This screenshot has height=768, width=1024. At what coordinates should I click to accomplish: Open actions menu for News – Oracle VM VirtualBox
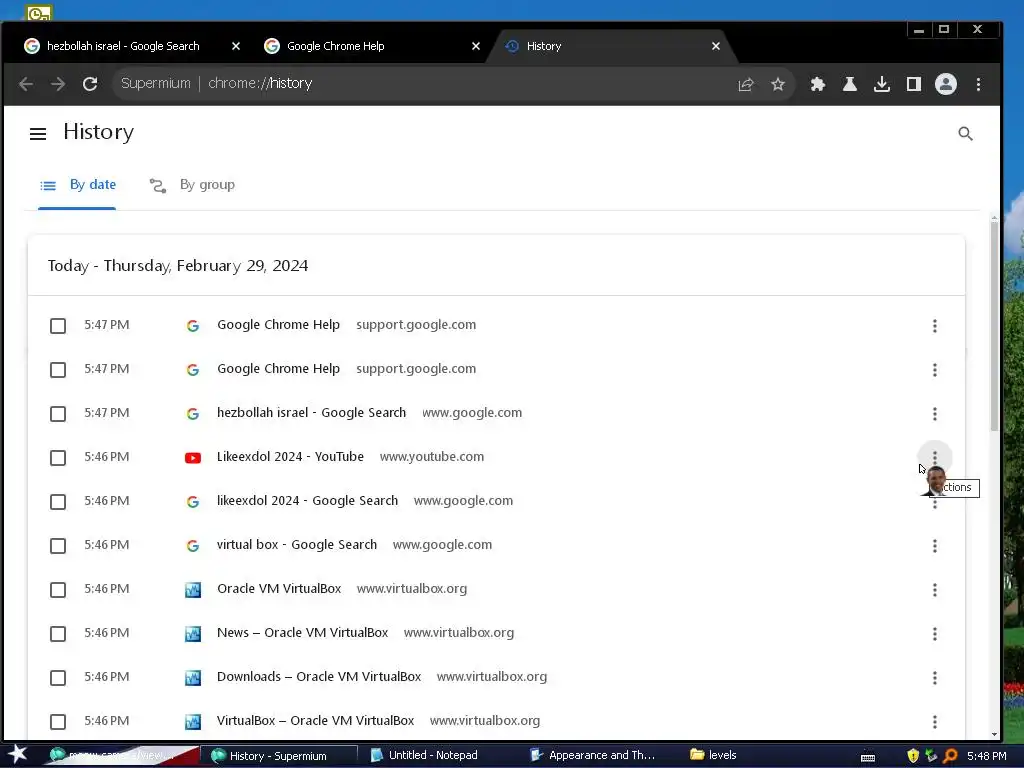(935, 633)
